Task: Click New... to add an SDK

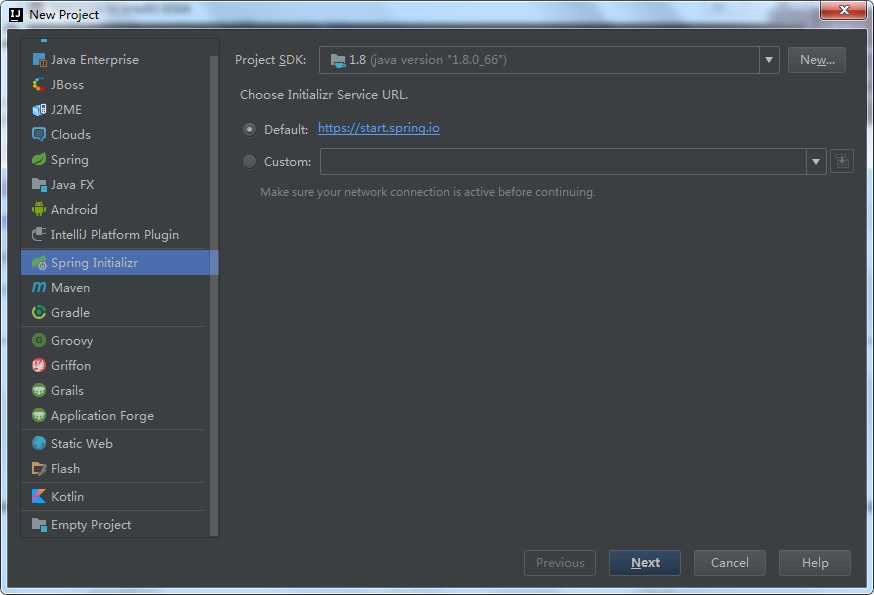Action: 817,60
